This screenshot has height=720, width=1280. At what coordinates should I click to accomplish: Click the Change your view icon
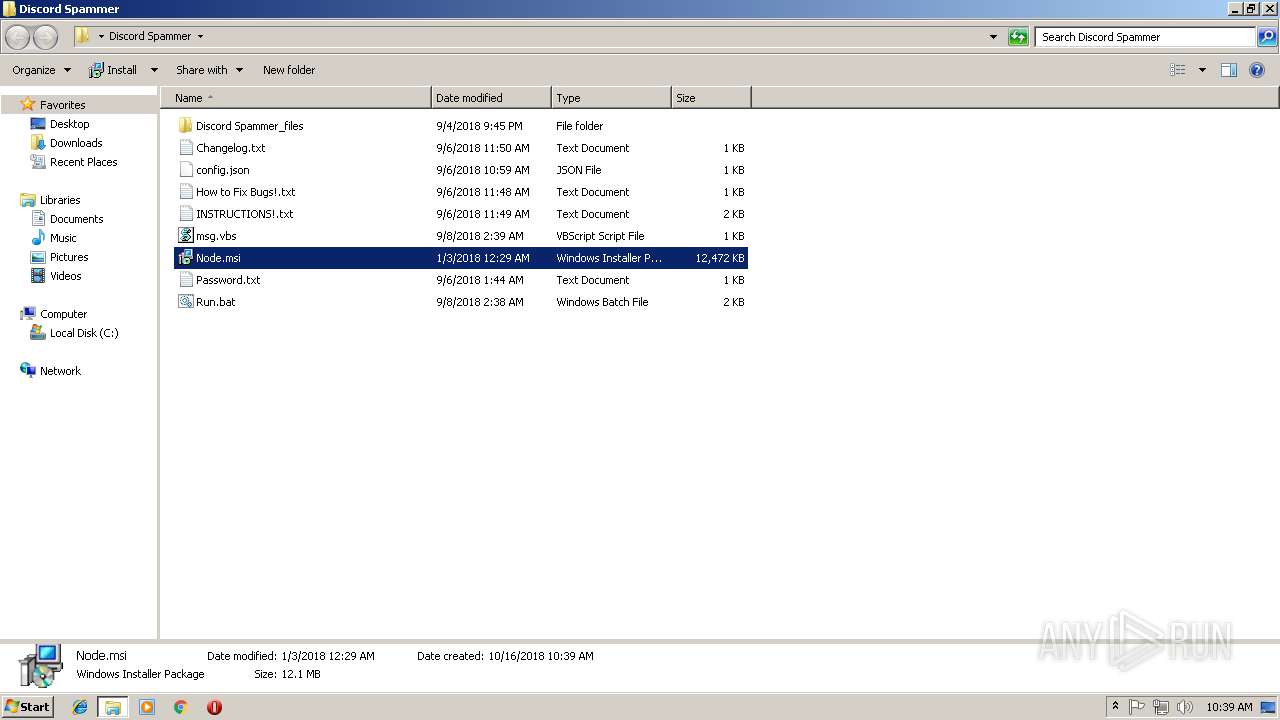pyautogui.click(x=1178, y=70)
